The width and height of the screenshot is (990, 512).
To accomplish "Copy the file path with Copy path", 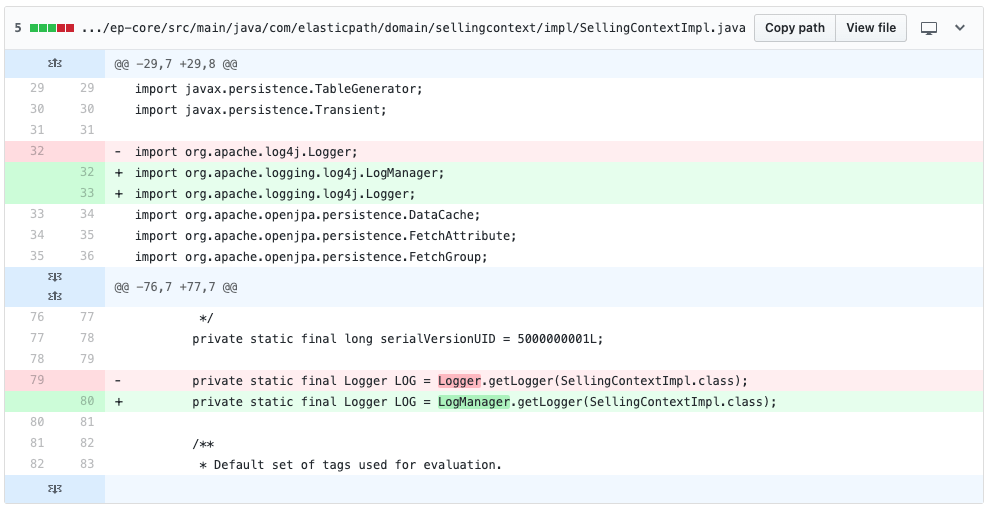I will [x=794, y=28].
